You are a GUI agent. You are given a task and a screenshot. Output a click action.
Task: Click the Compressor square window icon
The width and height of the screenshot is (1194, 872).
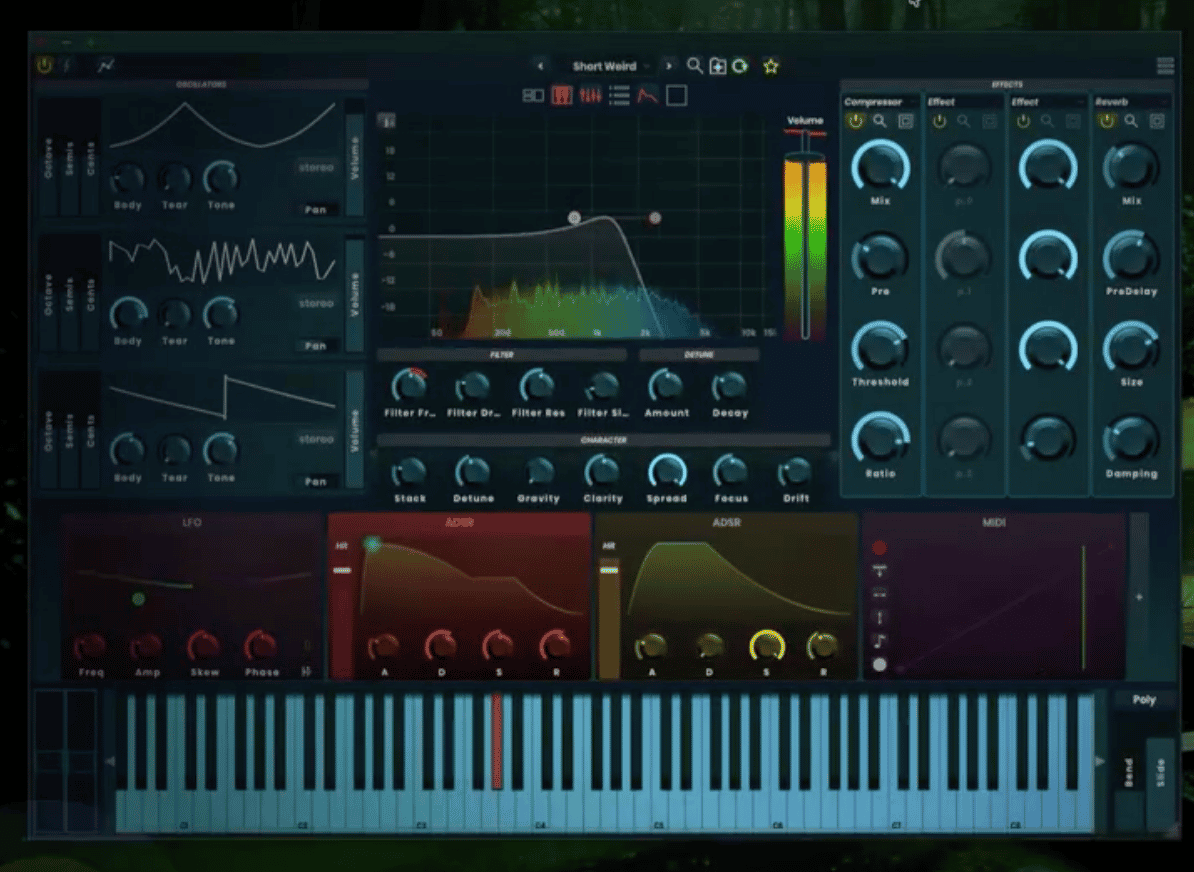tap(905, 121)
